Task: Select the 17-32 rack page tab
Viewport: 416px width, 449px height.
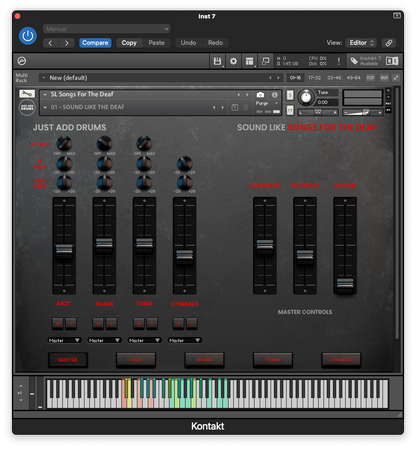Action: [x=314, y=78]
